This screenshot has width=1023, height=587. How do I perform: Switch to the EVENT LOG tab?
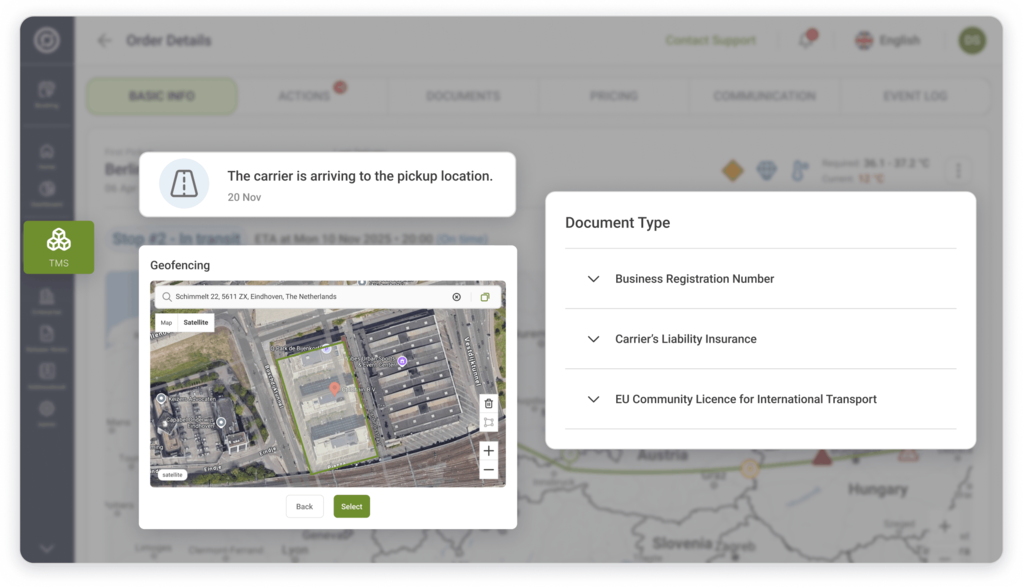coord(915,96)
